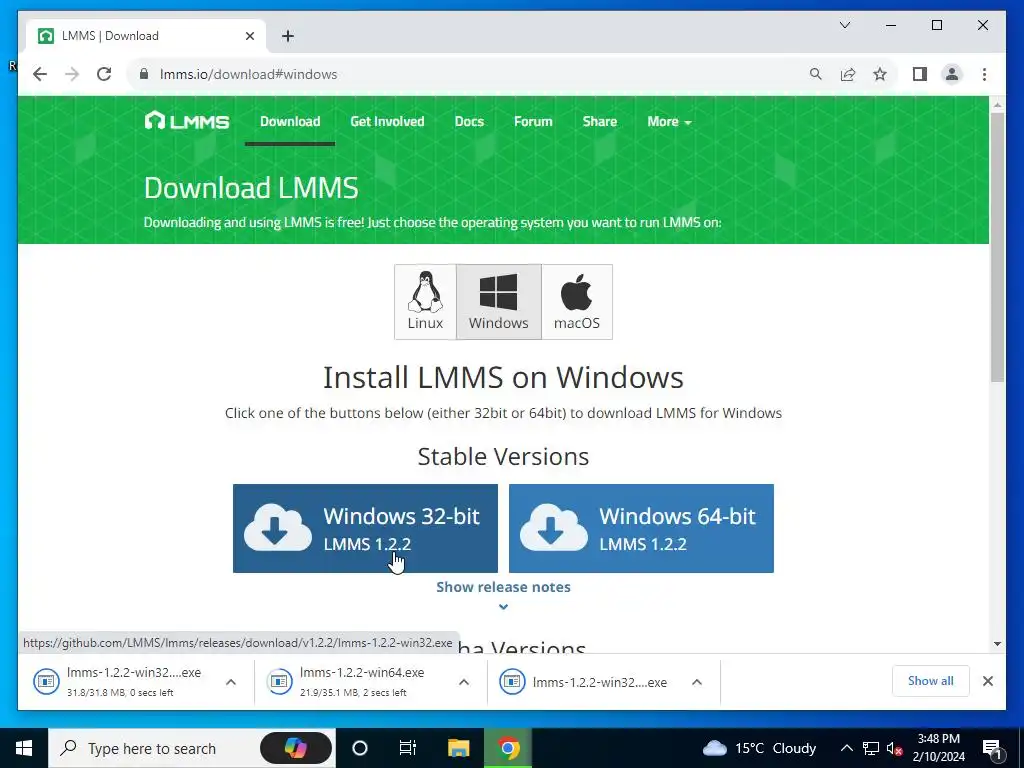1024x768 pixels.
Task: Open network status tray icon
Action: pyautogui.click(x=871, y=748)
